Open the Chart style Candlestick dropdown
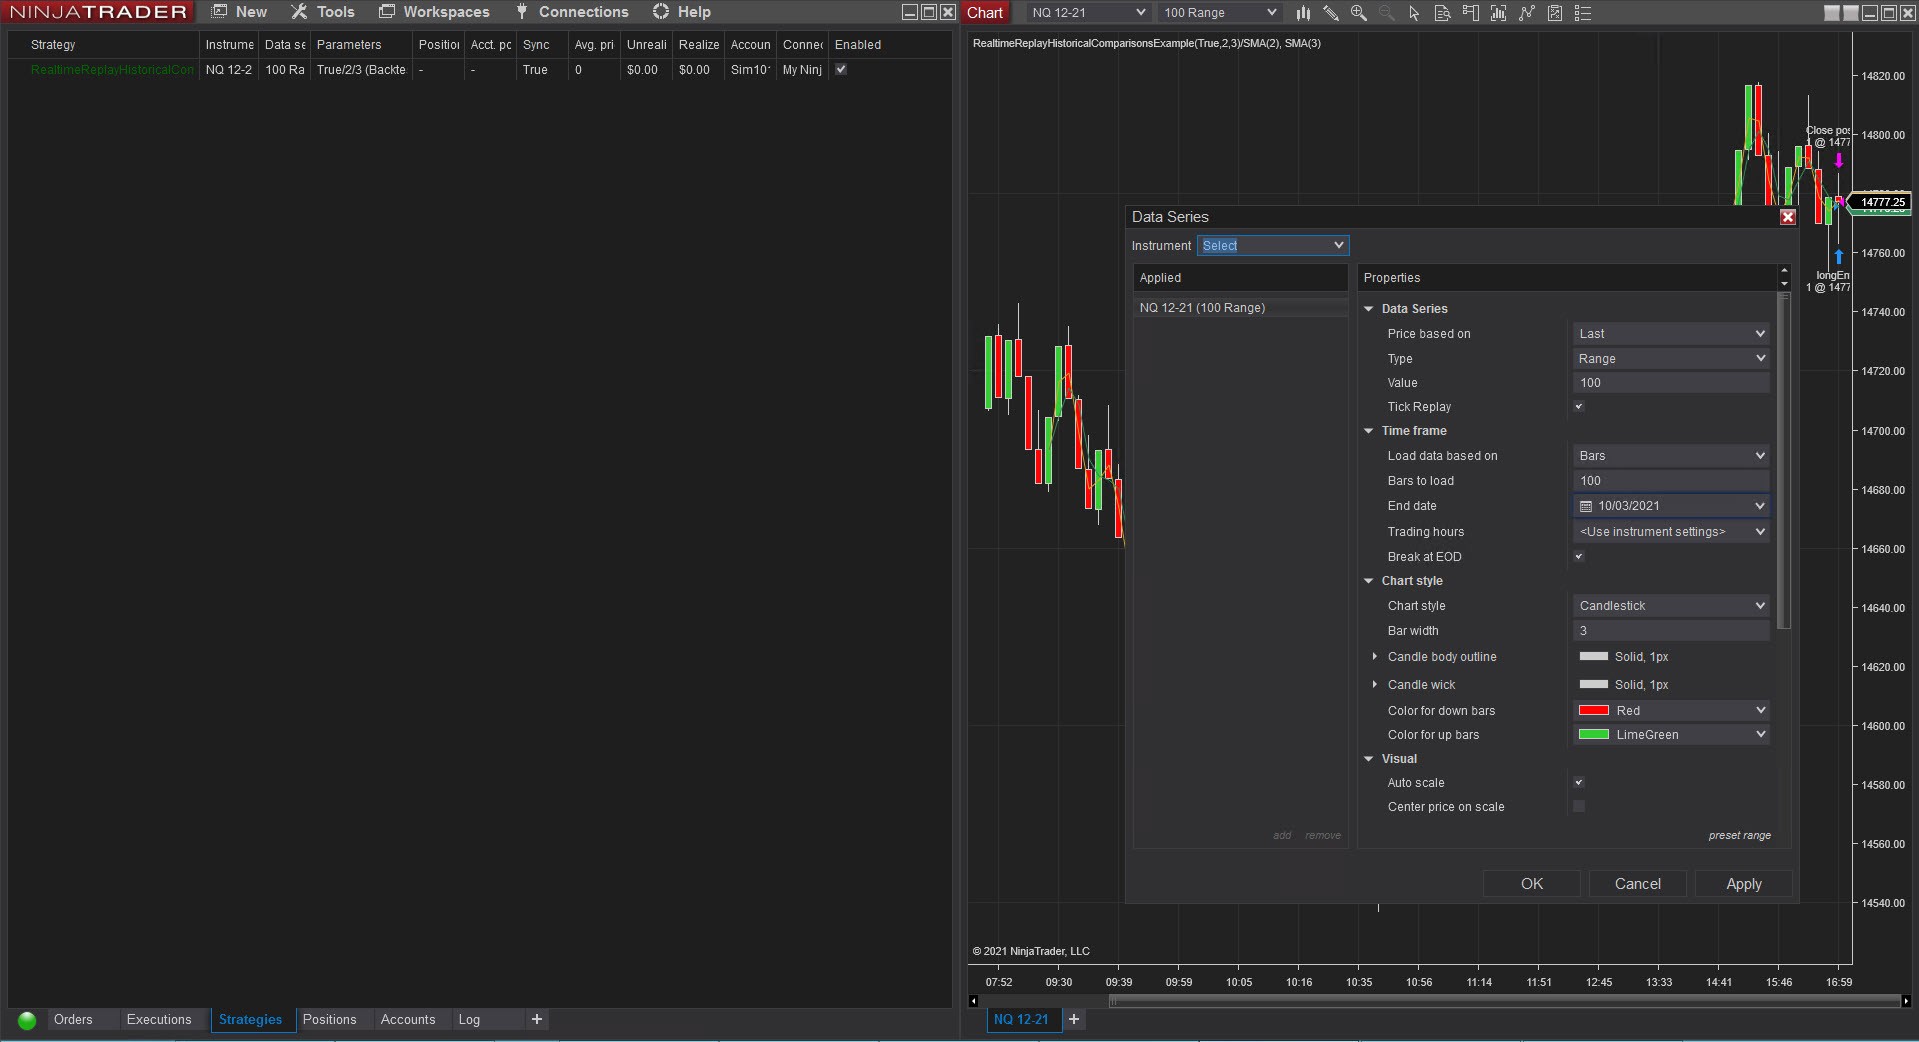The image size is (1919, 1042). click(1671, 606)
